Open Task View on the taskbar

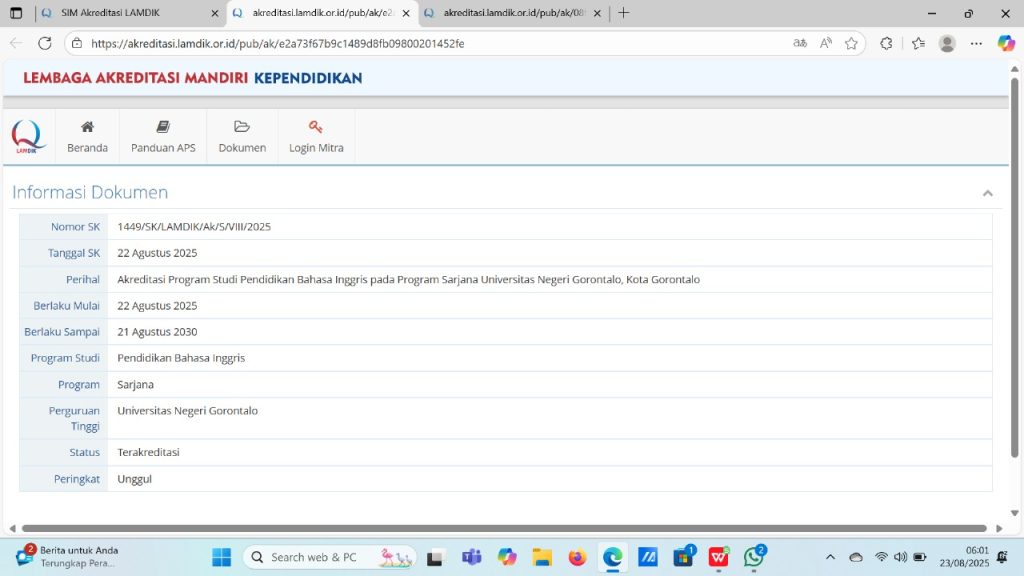pos(435,557)
